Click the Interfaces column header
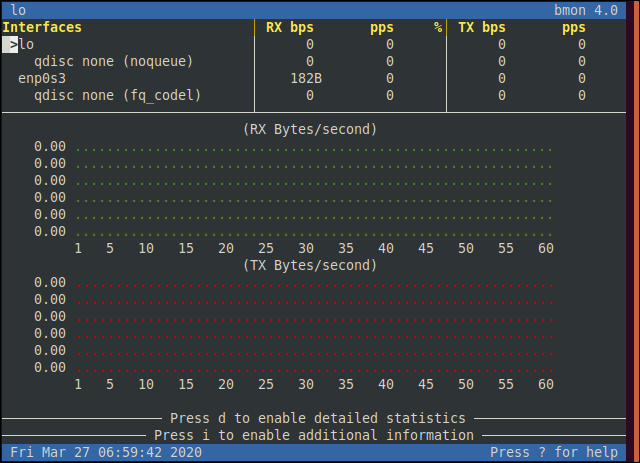Viewport: 640px width, 463px height. click(x=42, y=27)
